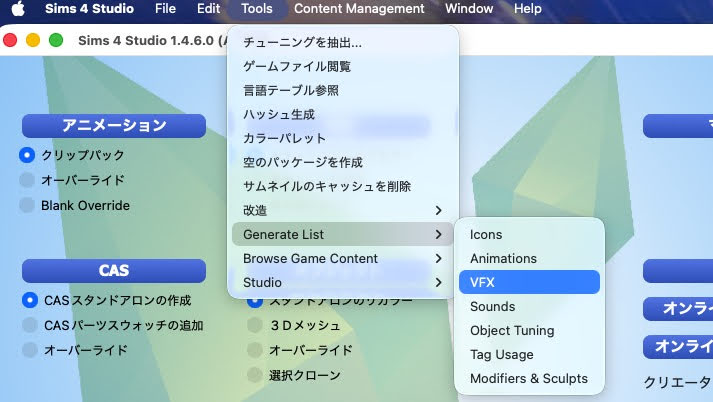Select the 3Dメッシュ radio button

pyautogui.click(x=255, y=325)
